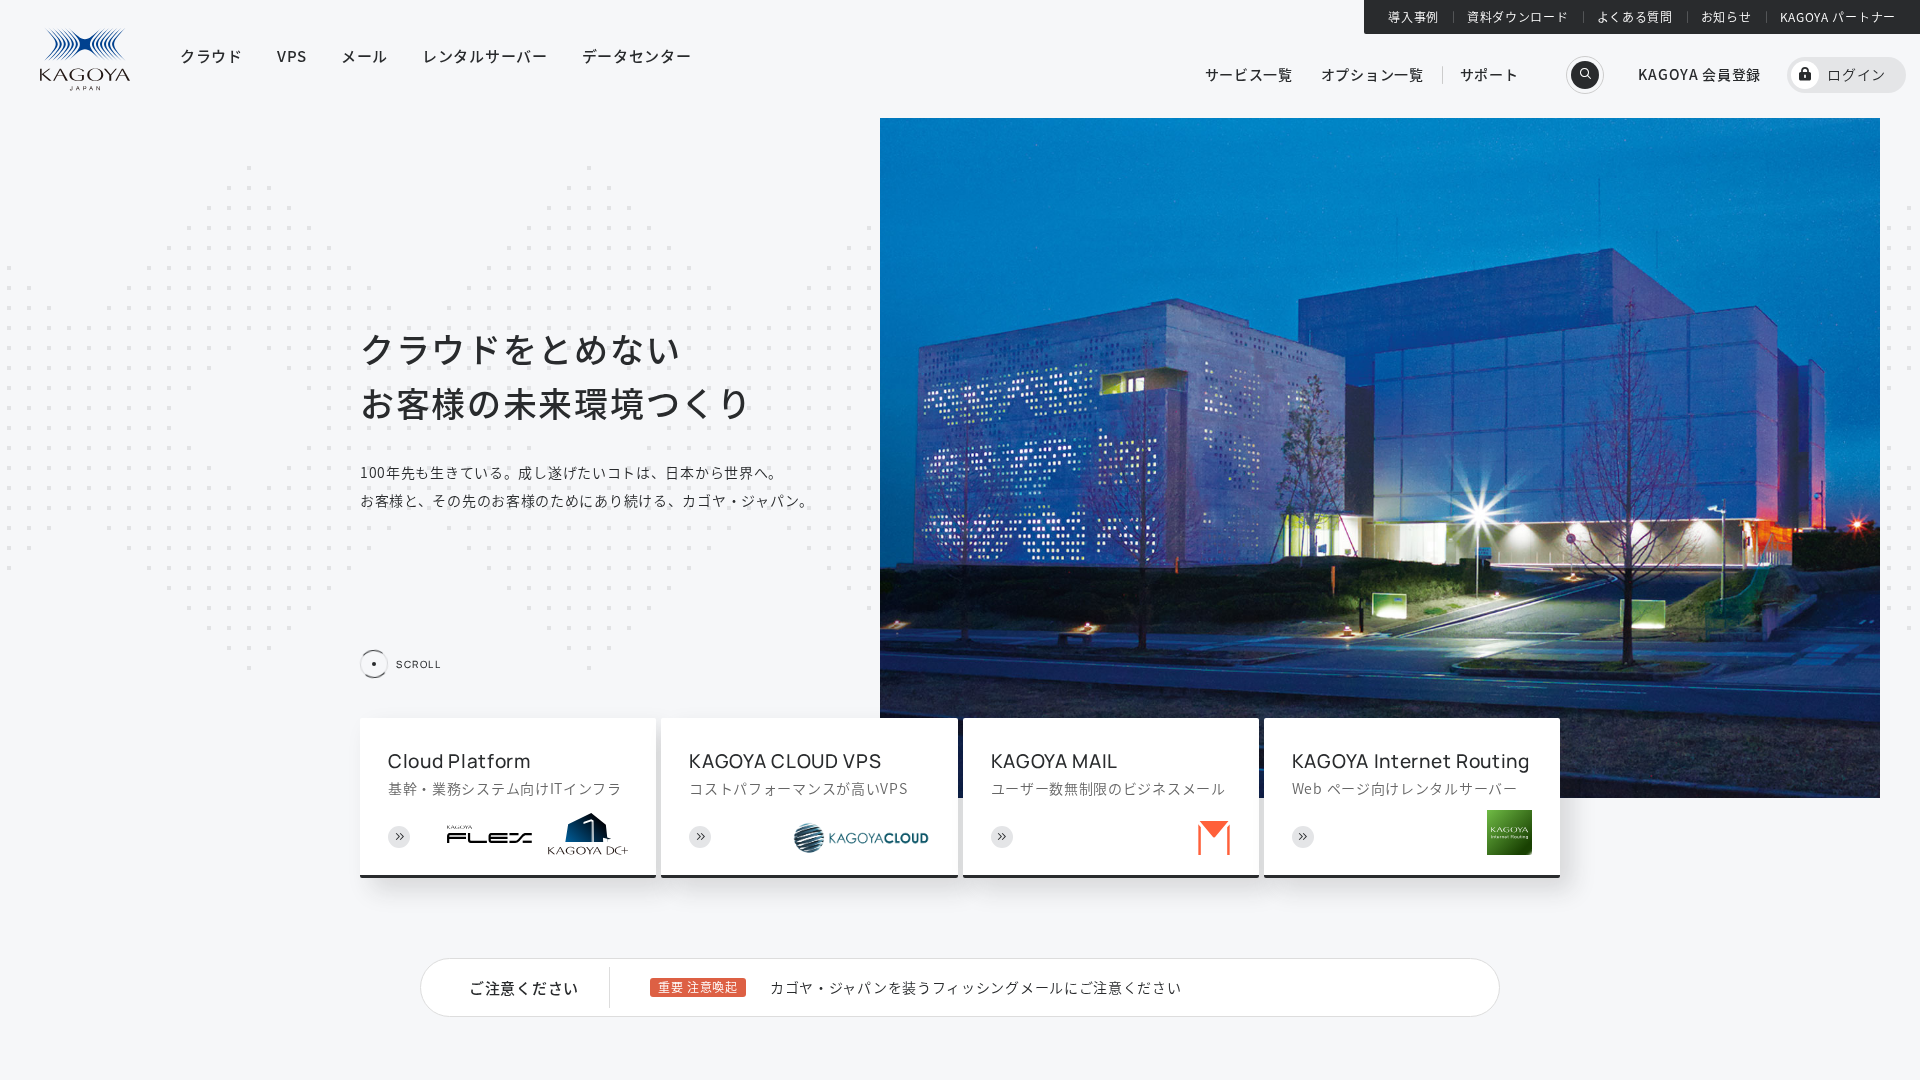Click the KAGOYA CLOUD logo
Viewport: 1920px width, 1080px height.
pyautogui.click(x=859, y=837)
